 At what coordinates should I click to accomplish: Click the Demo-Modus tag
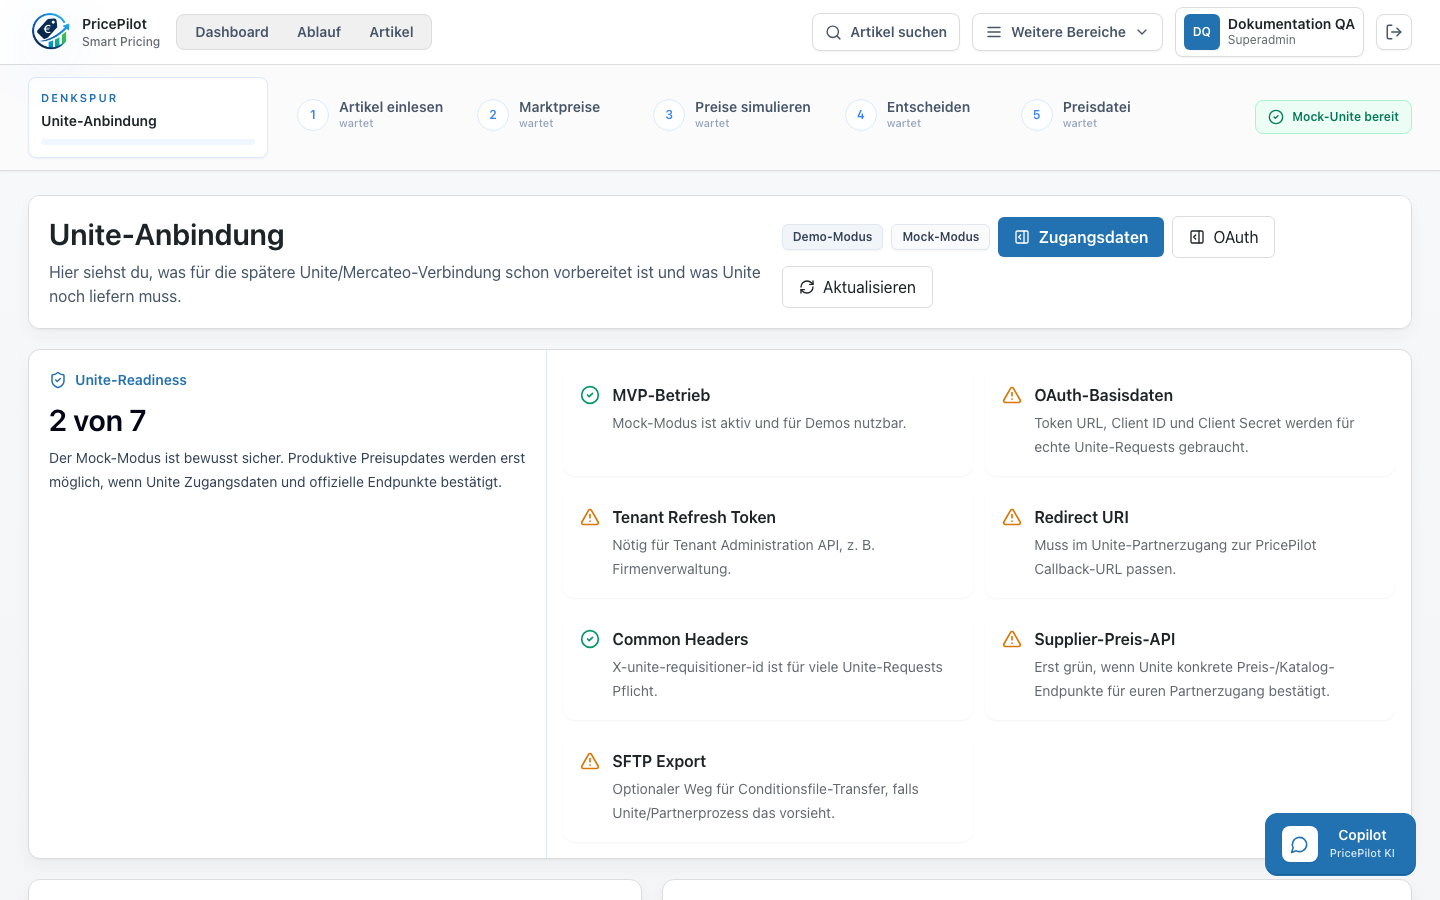(832, 237)
